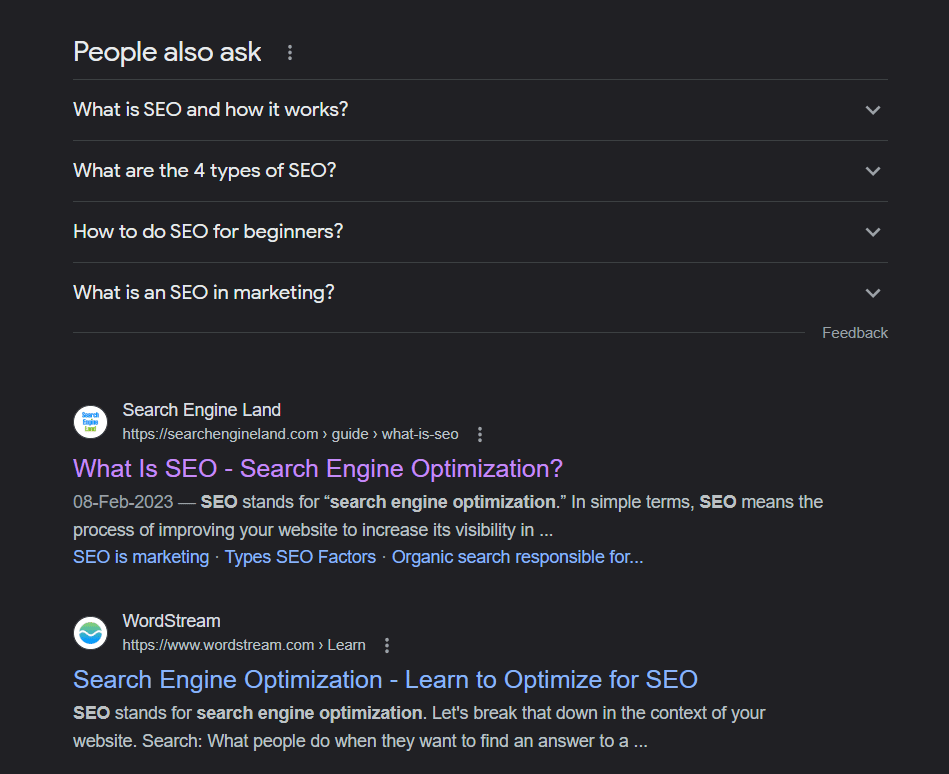The image size is (949, 774).
Task: Open the 'What Is SEO - Search Engine Optimization?' result
Action: 318,468
